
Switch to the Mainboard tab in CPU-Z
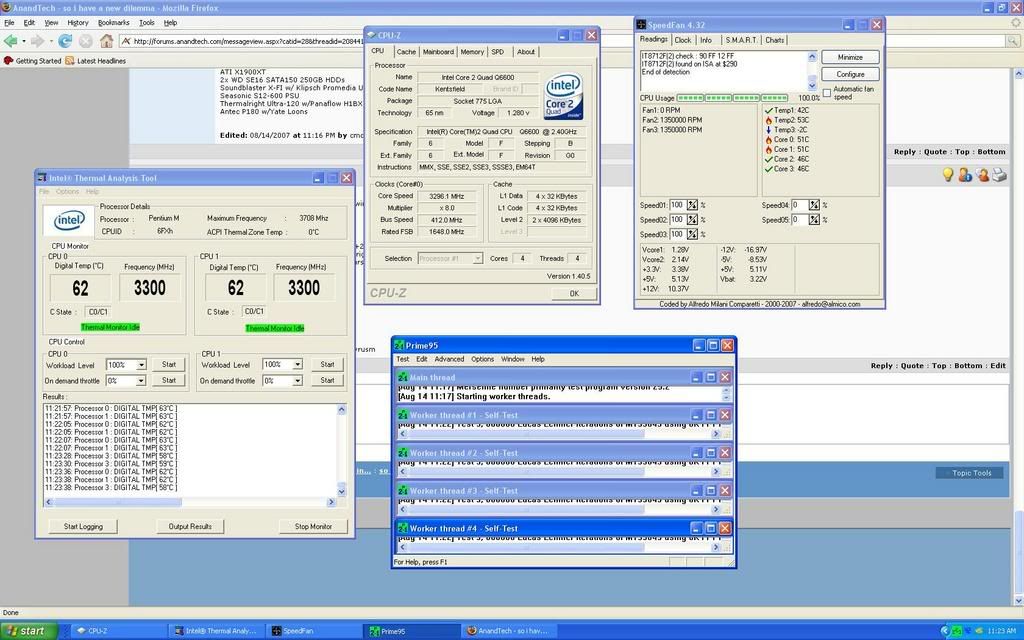(438, 52)
